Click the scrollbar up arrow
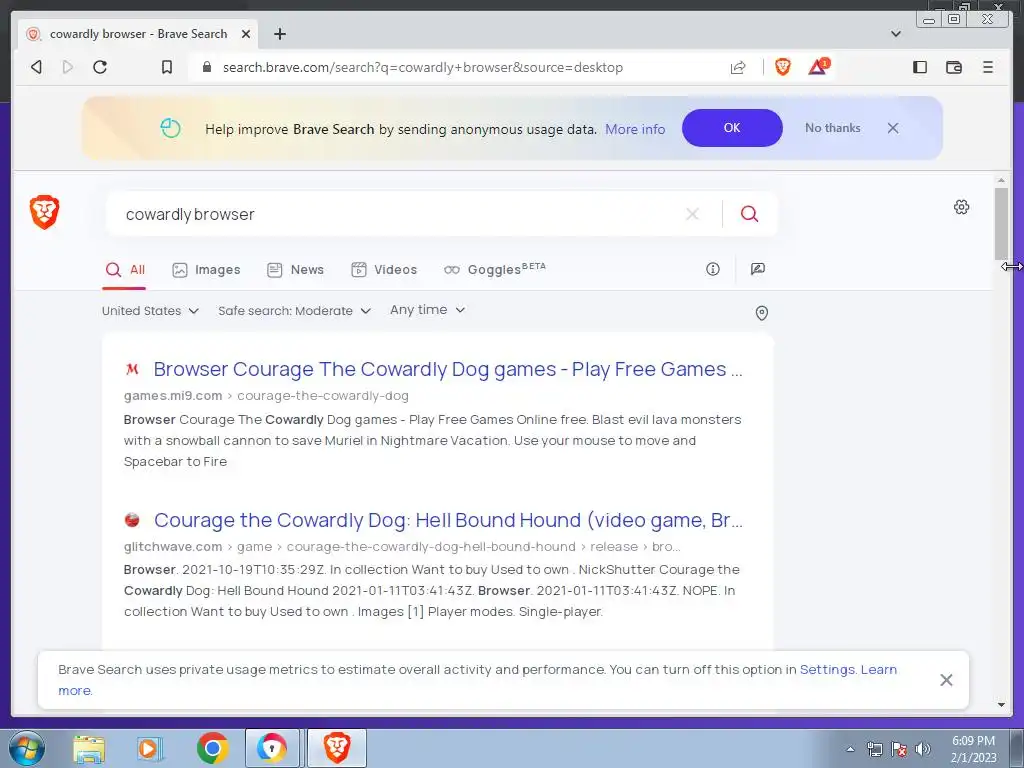Screen dimensions: 1024x768 (1001, 180)
